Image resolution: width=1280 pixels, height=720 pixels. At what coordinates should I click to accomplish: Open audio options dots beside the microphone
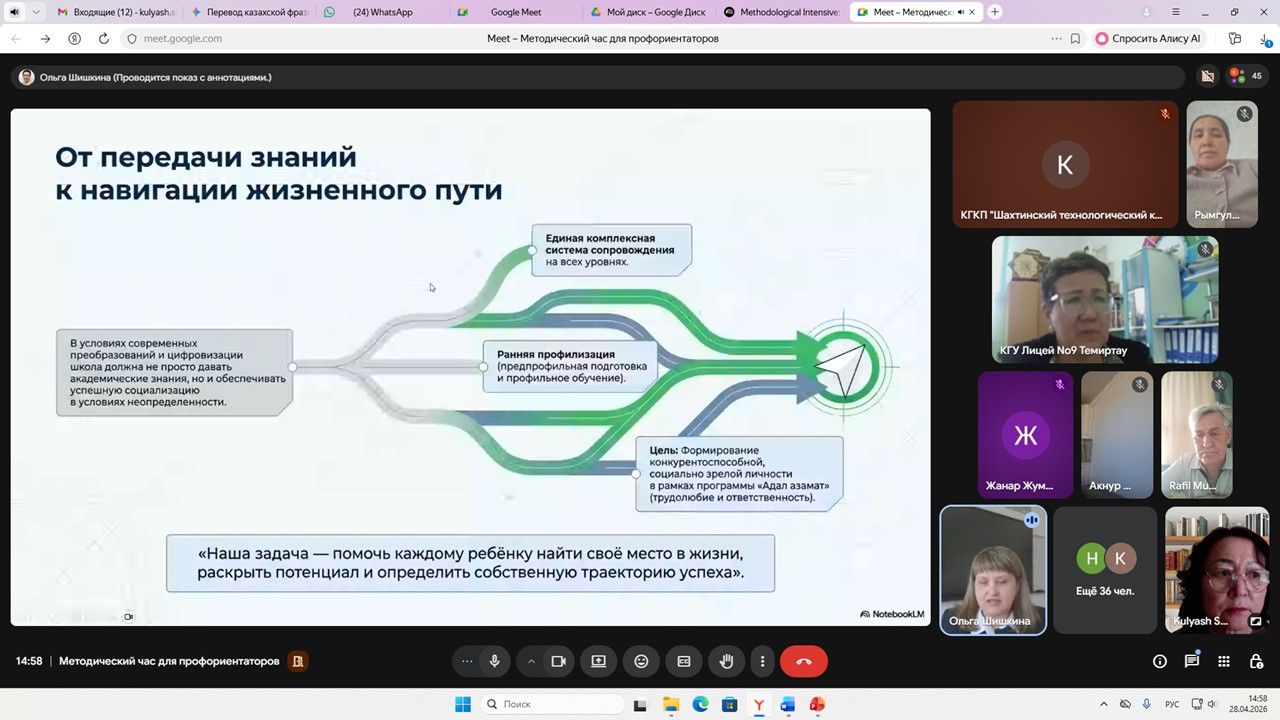[x=467, y=661]
